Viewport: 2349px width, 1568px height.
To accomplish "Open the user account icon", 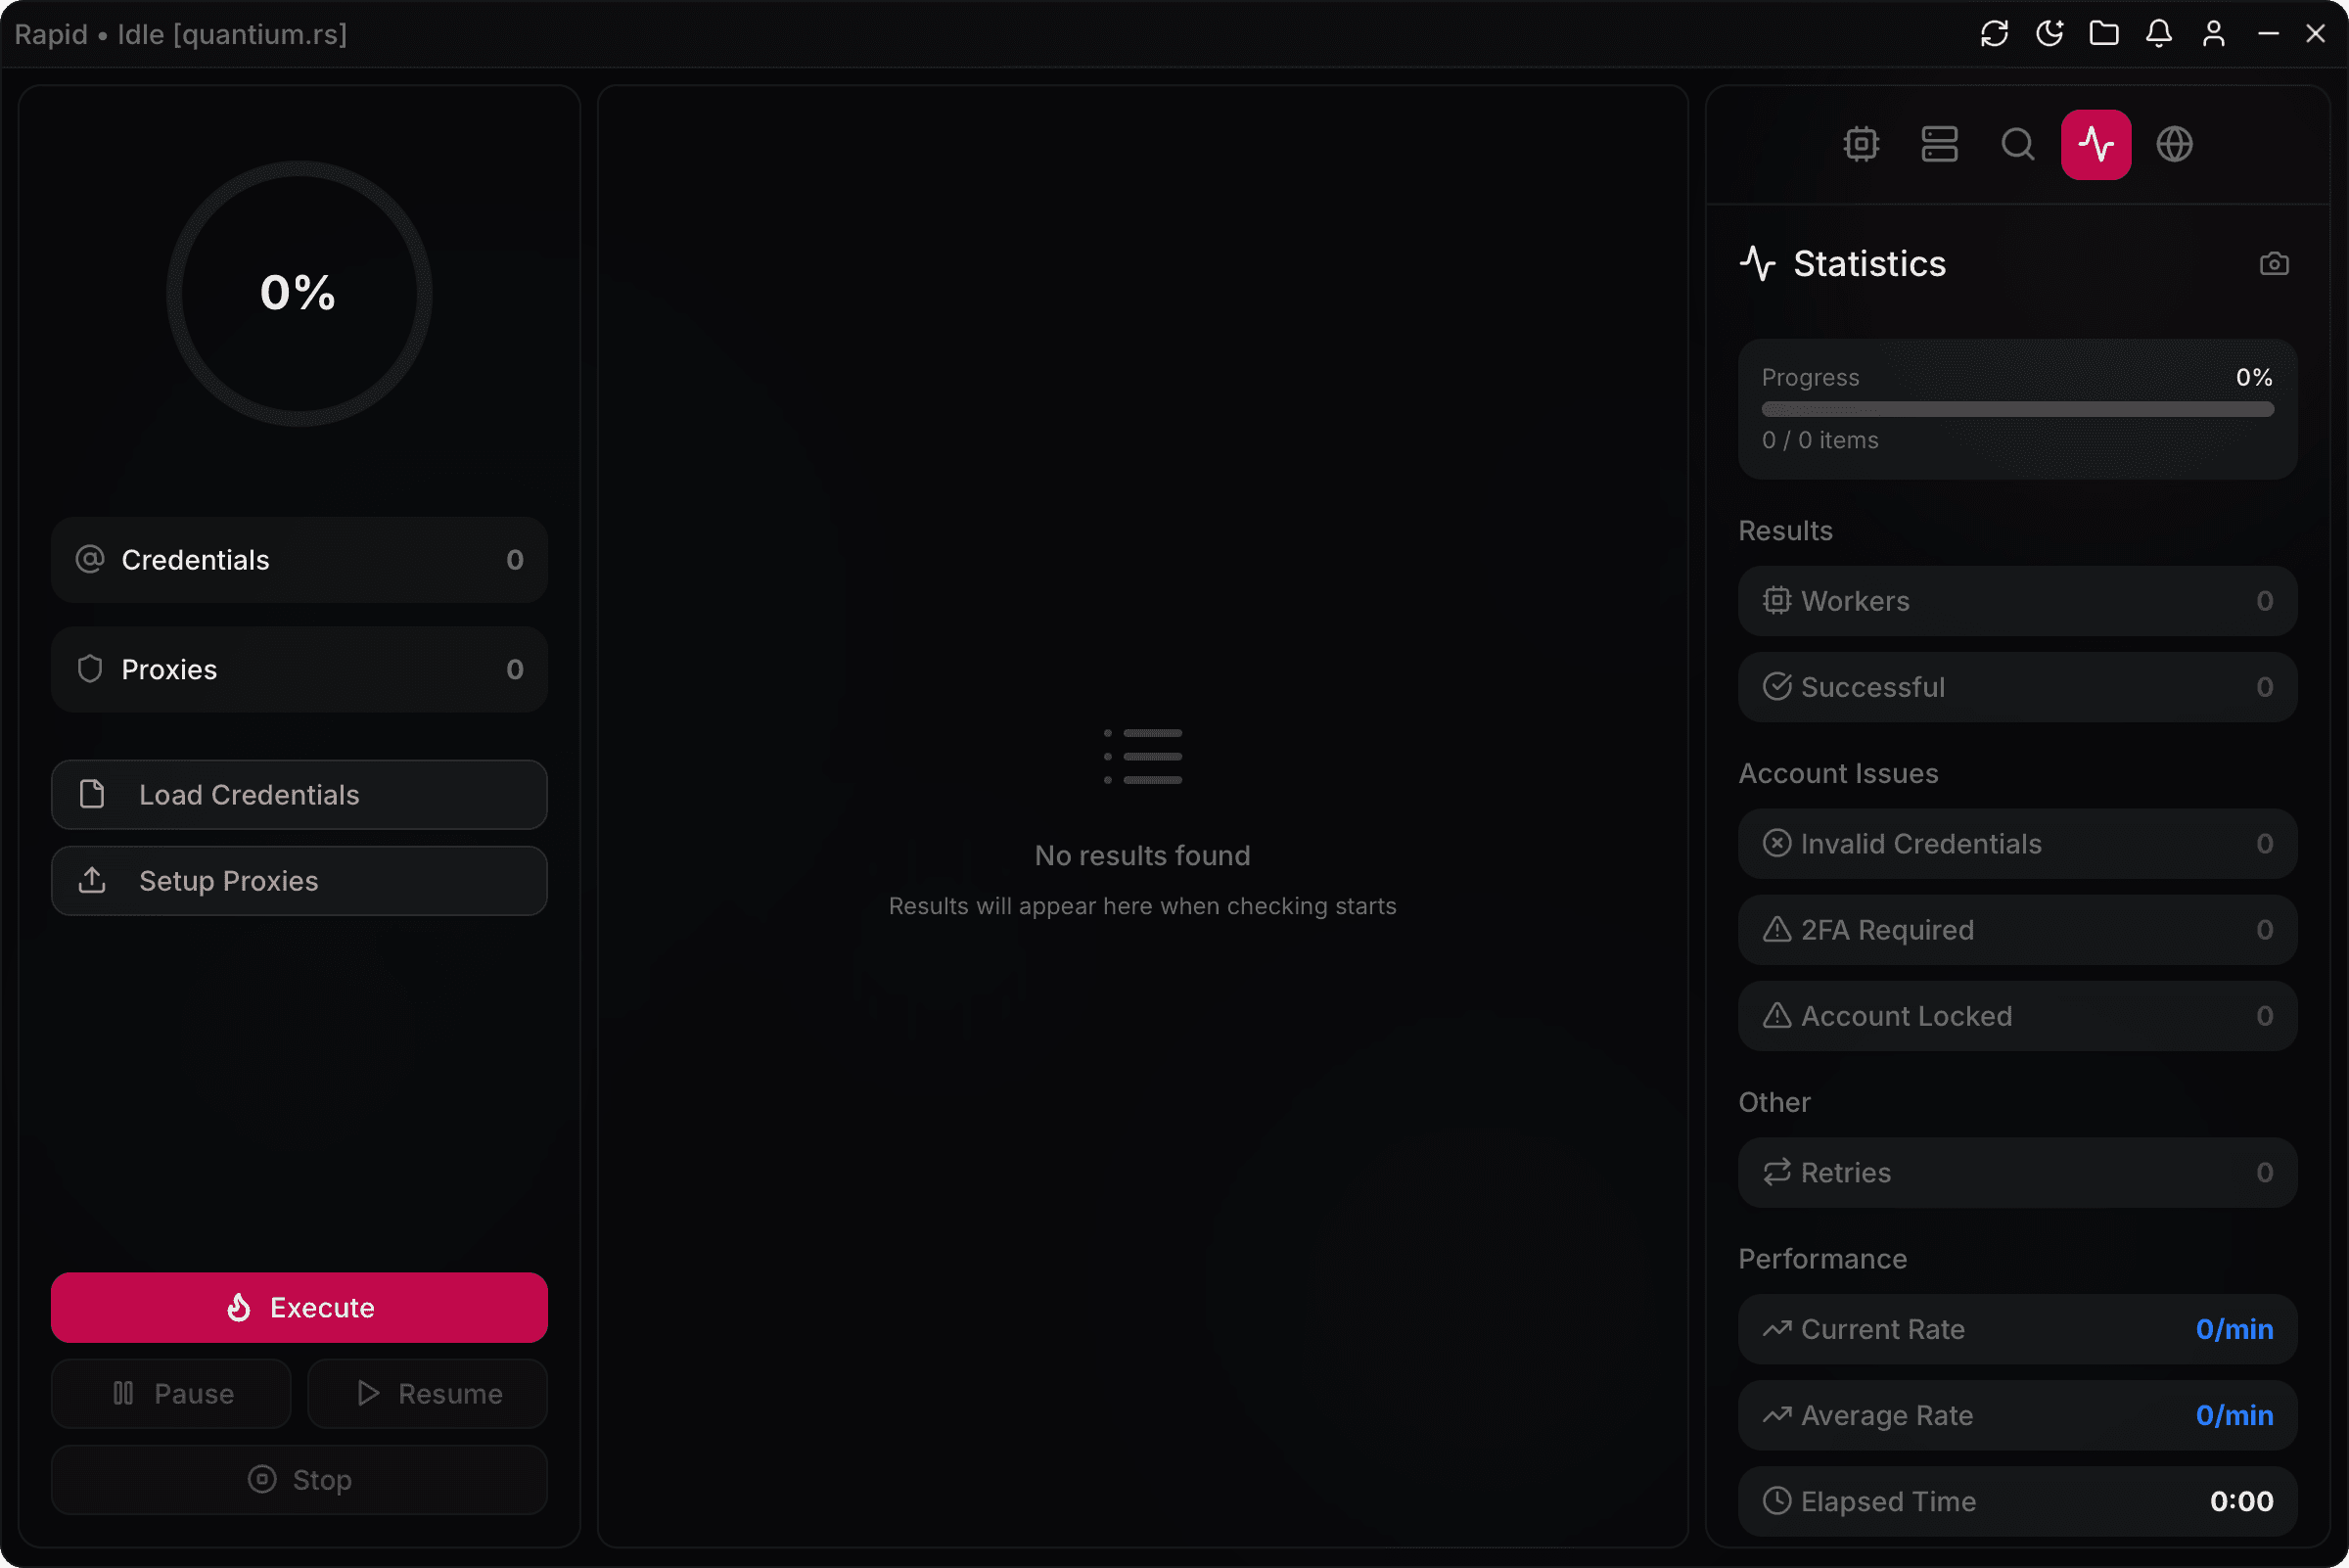I will click(2214, 34).
